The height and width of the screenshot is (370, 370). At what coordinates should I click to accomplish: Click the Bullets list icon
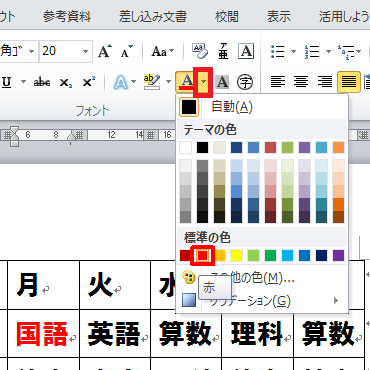click(278, 51)
